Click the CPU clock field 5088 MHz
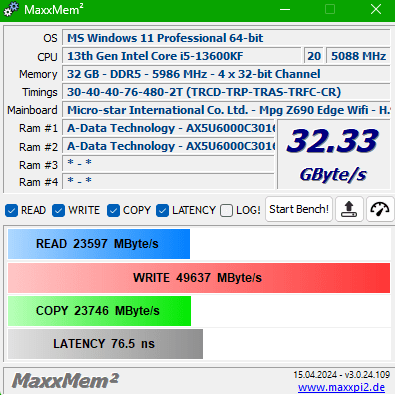The image size is (395, 395). [358, 56]
